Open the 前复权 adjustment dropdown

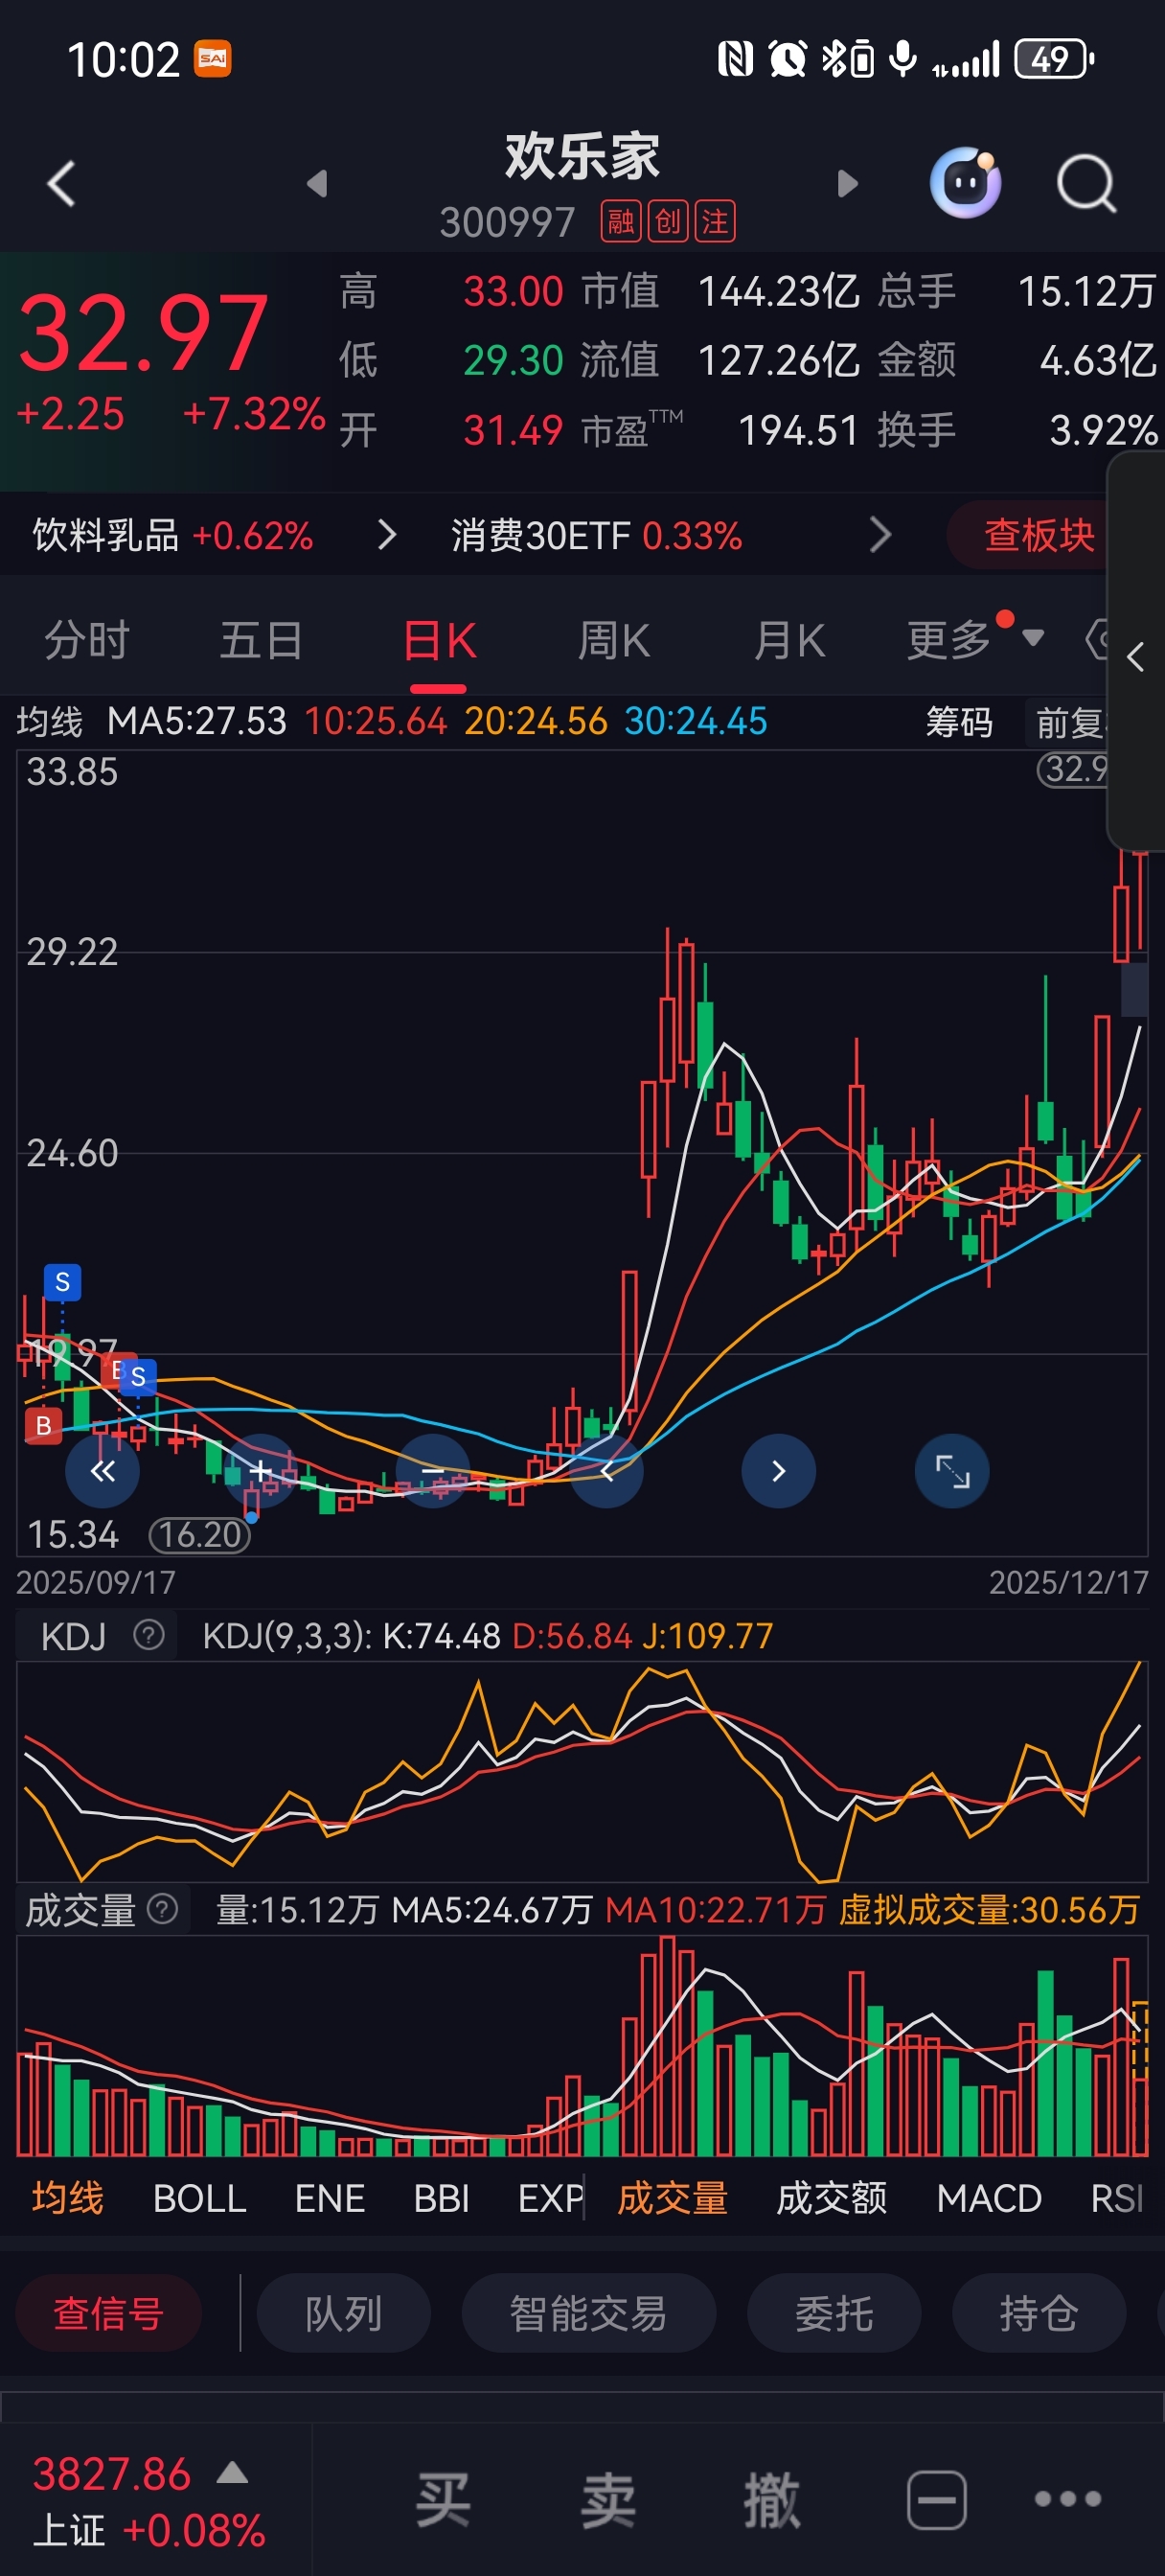click(x=1067, y=722)
